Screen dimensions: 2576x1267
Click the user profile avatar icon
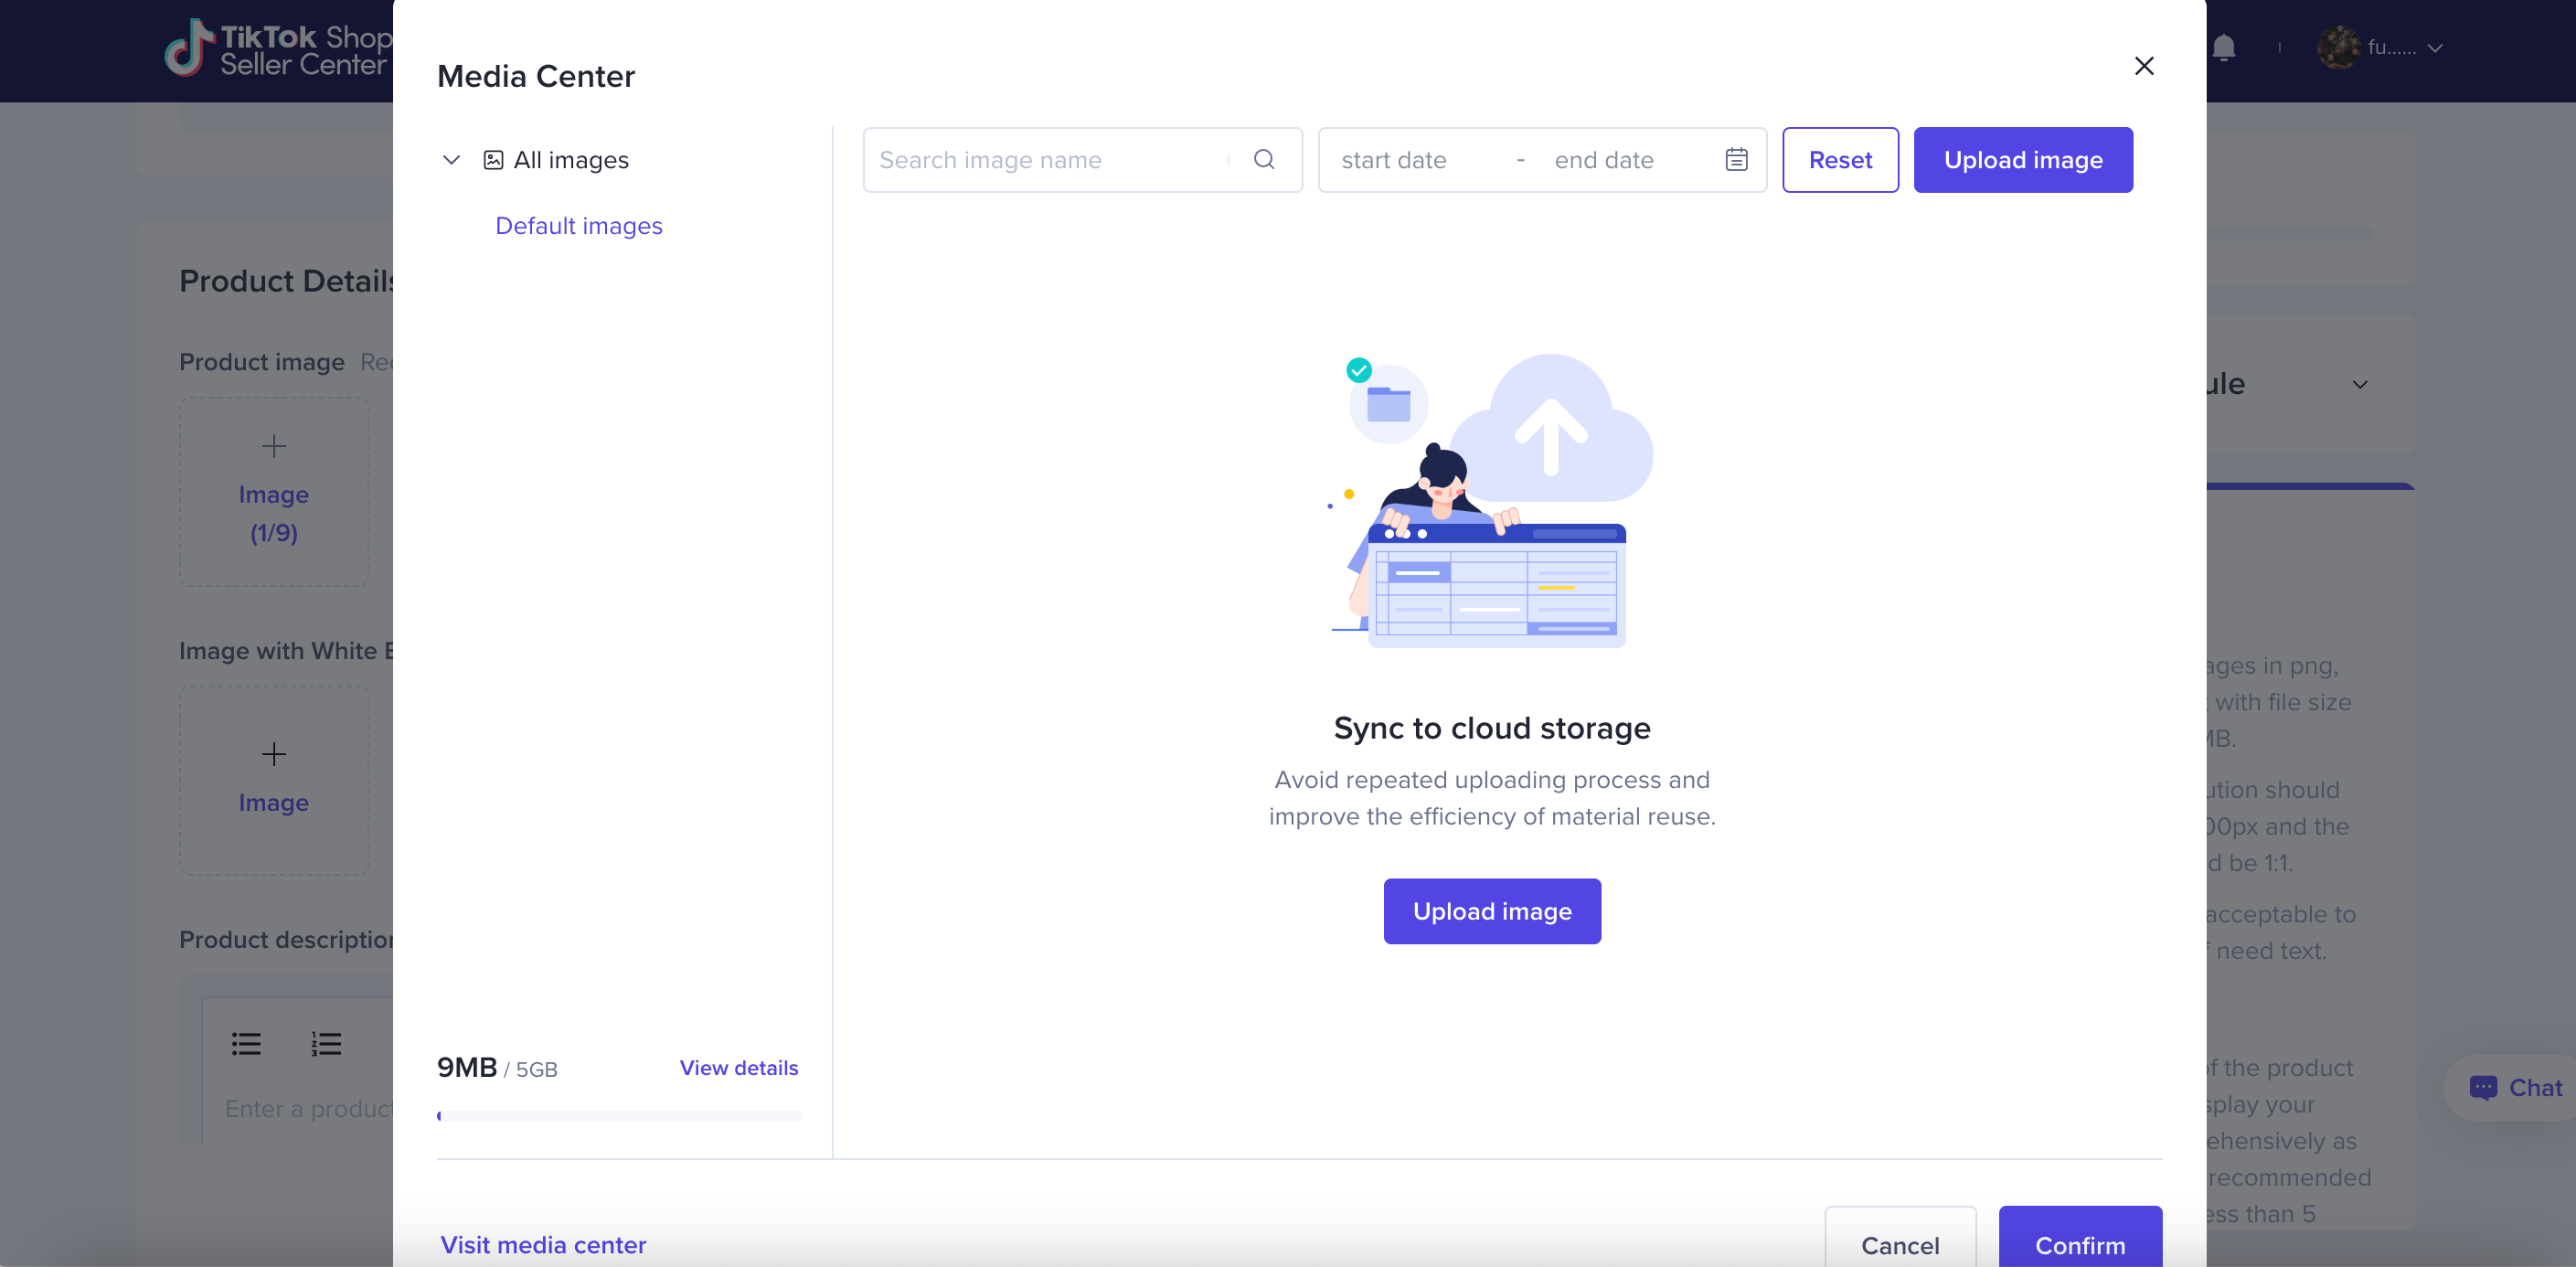(x=2337, y=46)
